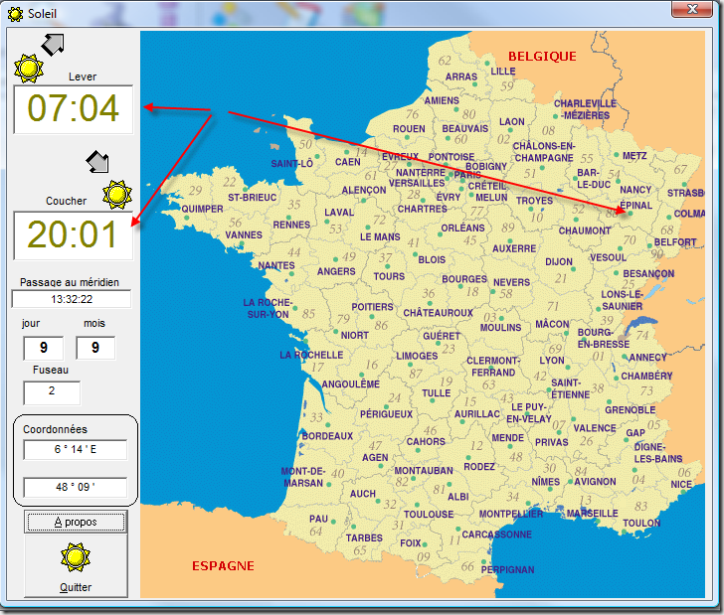This screenshot has height=615, width=724.
Task: Click the Lever time display 07:04
Action: [73, 109]
